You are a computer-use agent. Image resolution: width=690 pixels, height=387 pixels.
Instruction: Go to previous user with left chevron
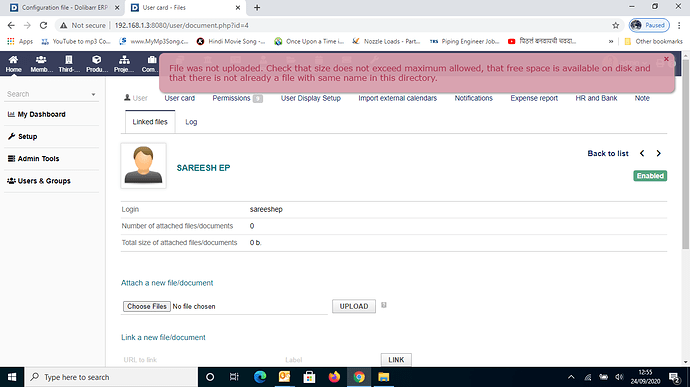pyautogui.click(x=642, y=153)
